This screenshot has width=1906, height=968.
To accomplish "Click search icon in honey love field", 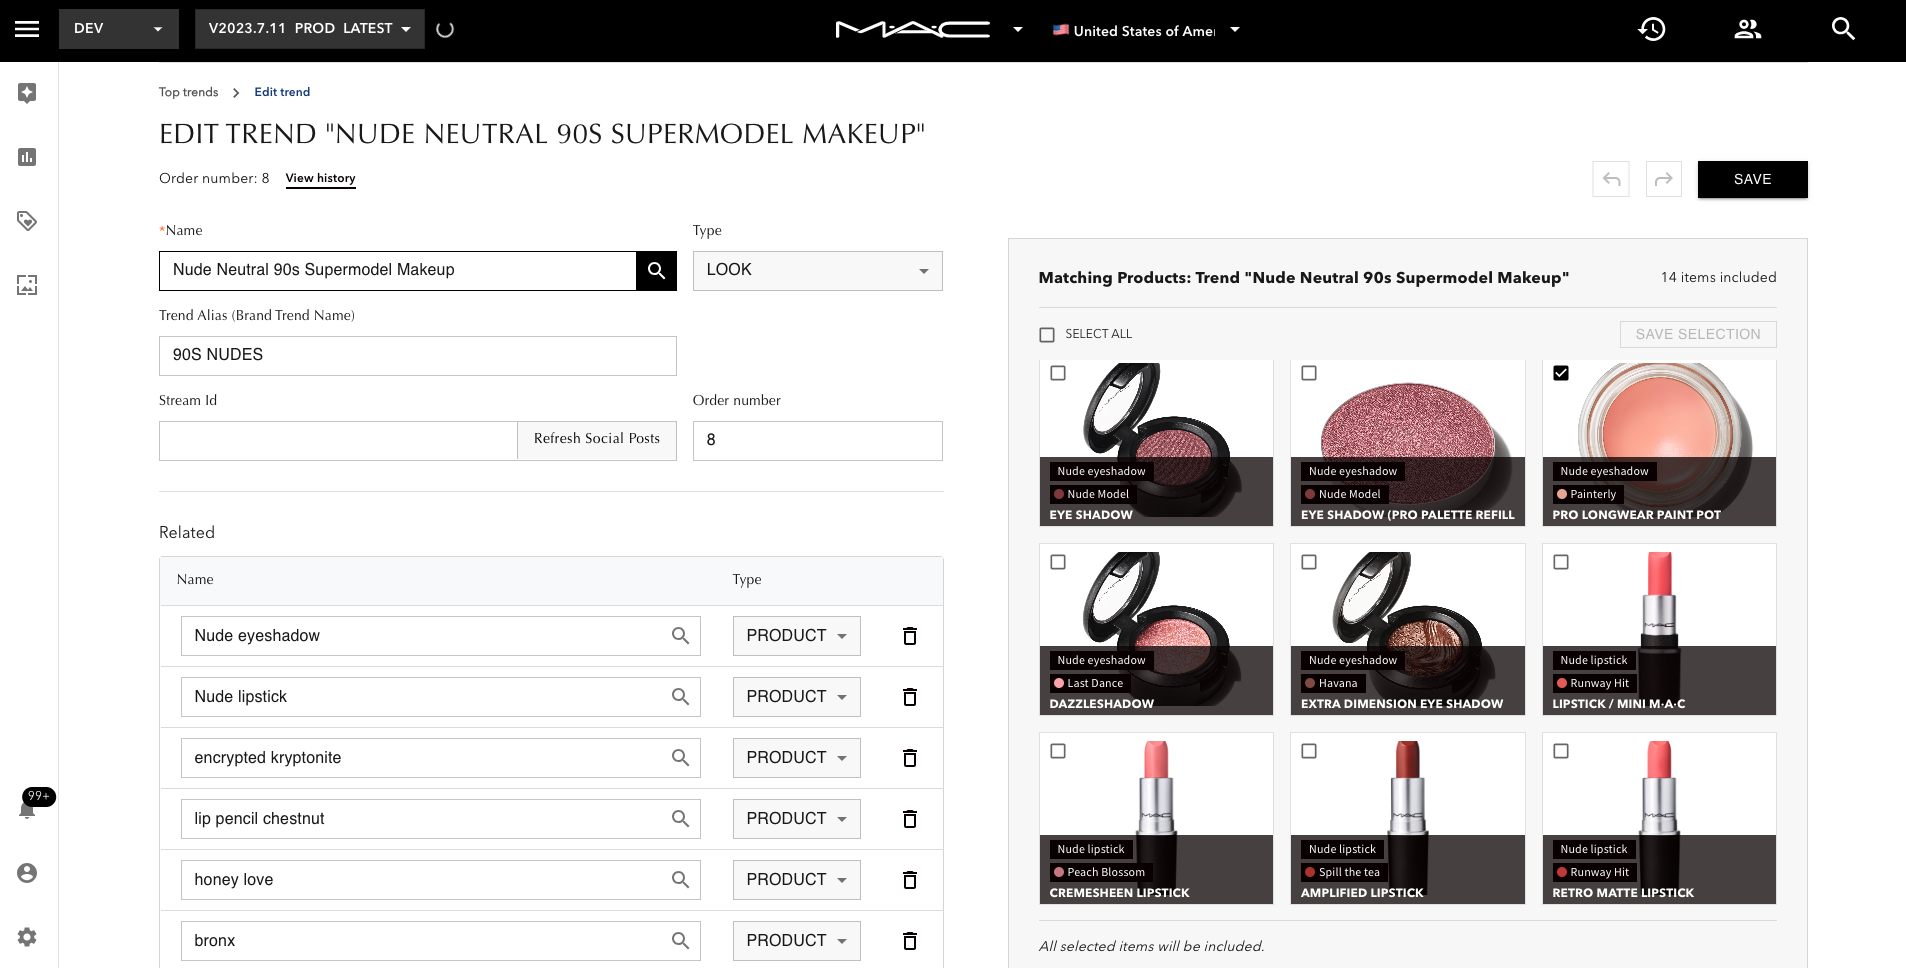I will click(680, 880).
